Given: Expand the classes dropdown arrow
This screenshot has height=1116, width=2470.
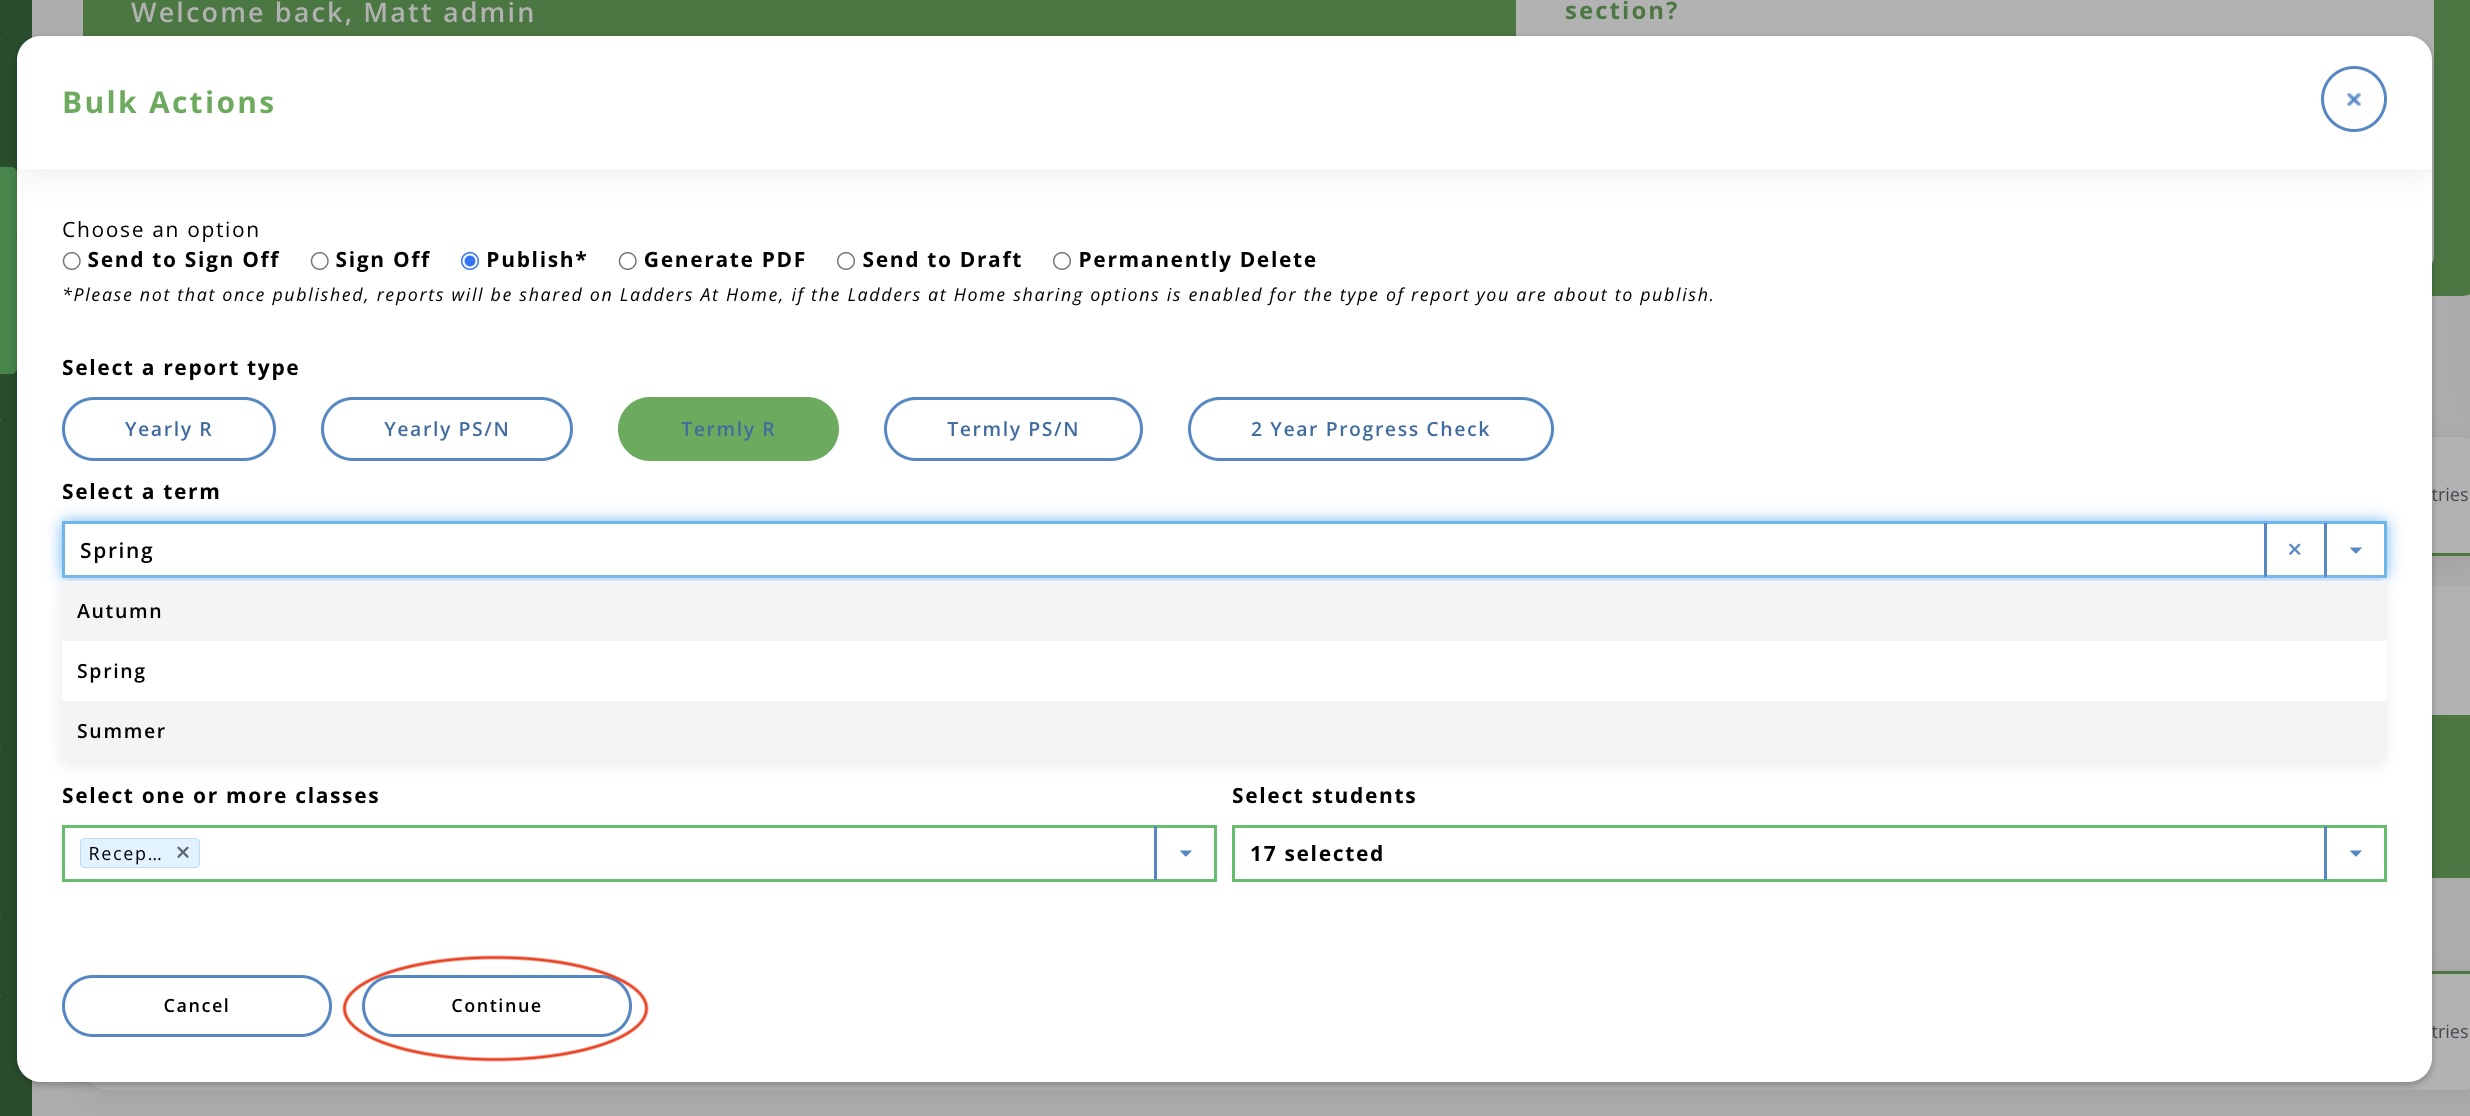Looking at the screenshot, I should click(x=1185, y=853).
